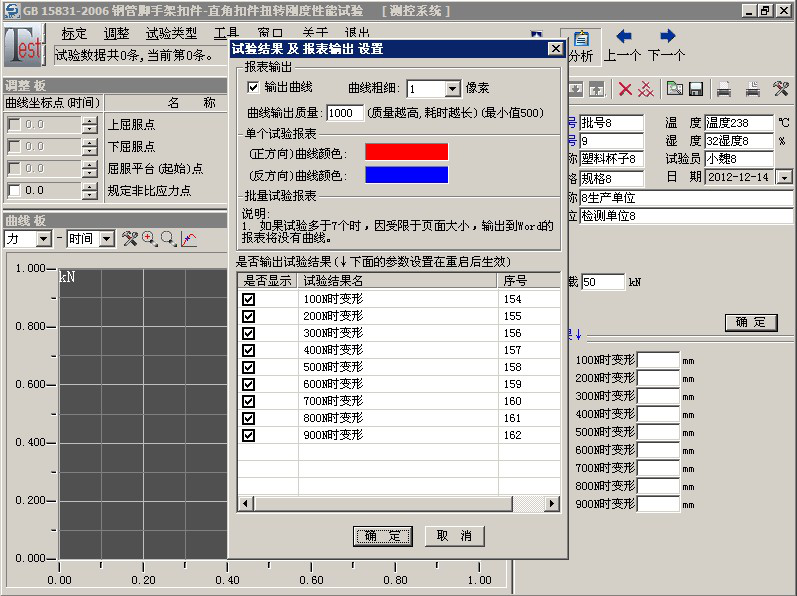Expand the 力 axis dropdown

[x=43, y=239]
